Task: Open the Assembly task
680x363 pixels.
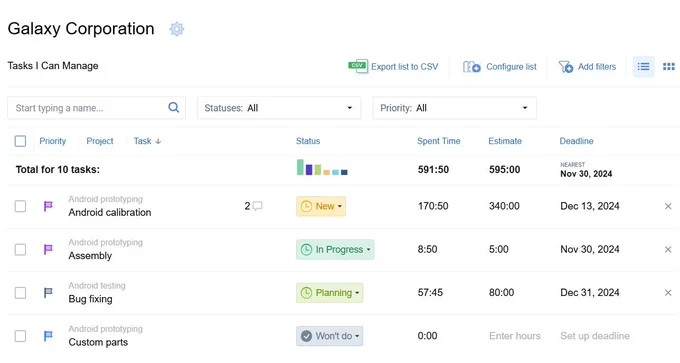Action: [x=90, y=256]
